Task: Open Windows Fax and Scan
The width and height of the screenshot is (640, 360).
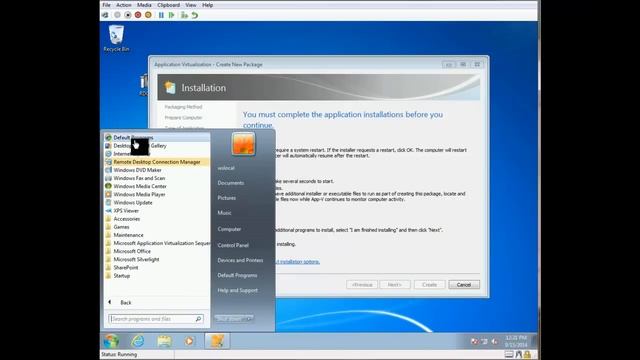Action: [x=157, y=178]
